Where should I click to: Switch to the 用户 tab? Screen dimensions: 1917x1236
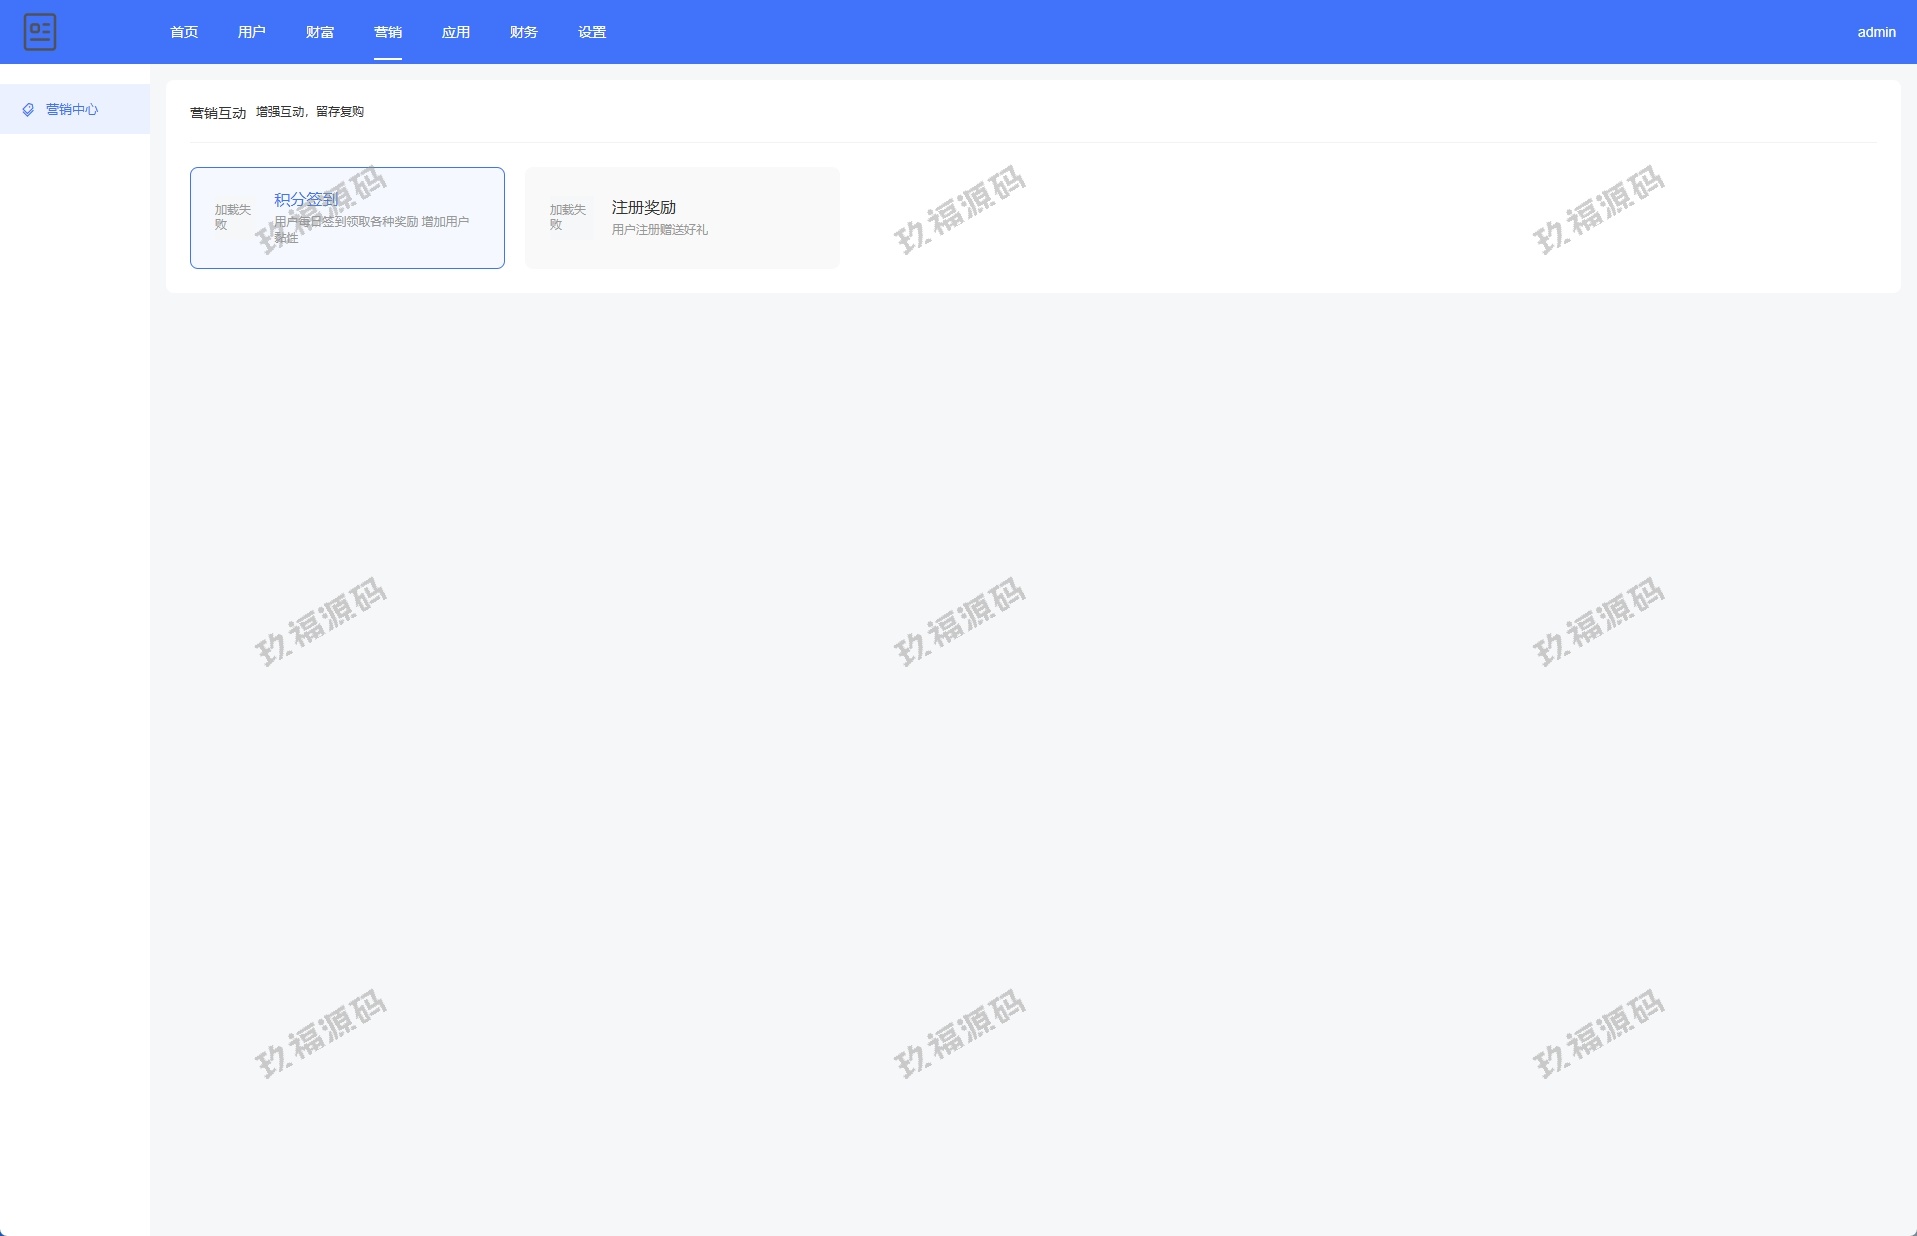tap(252, 32)
